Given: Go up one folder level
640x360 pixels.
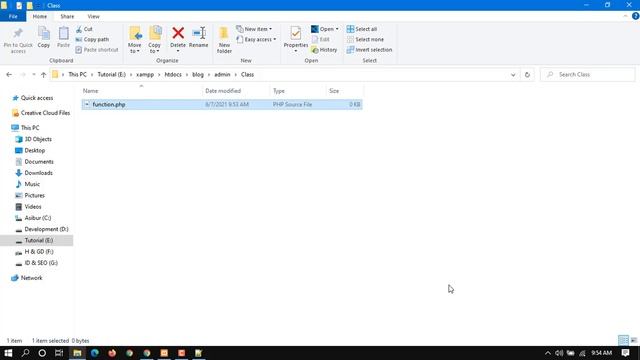Looking at the screenshot, I should (43, 75).
